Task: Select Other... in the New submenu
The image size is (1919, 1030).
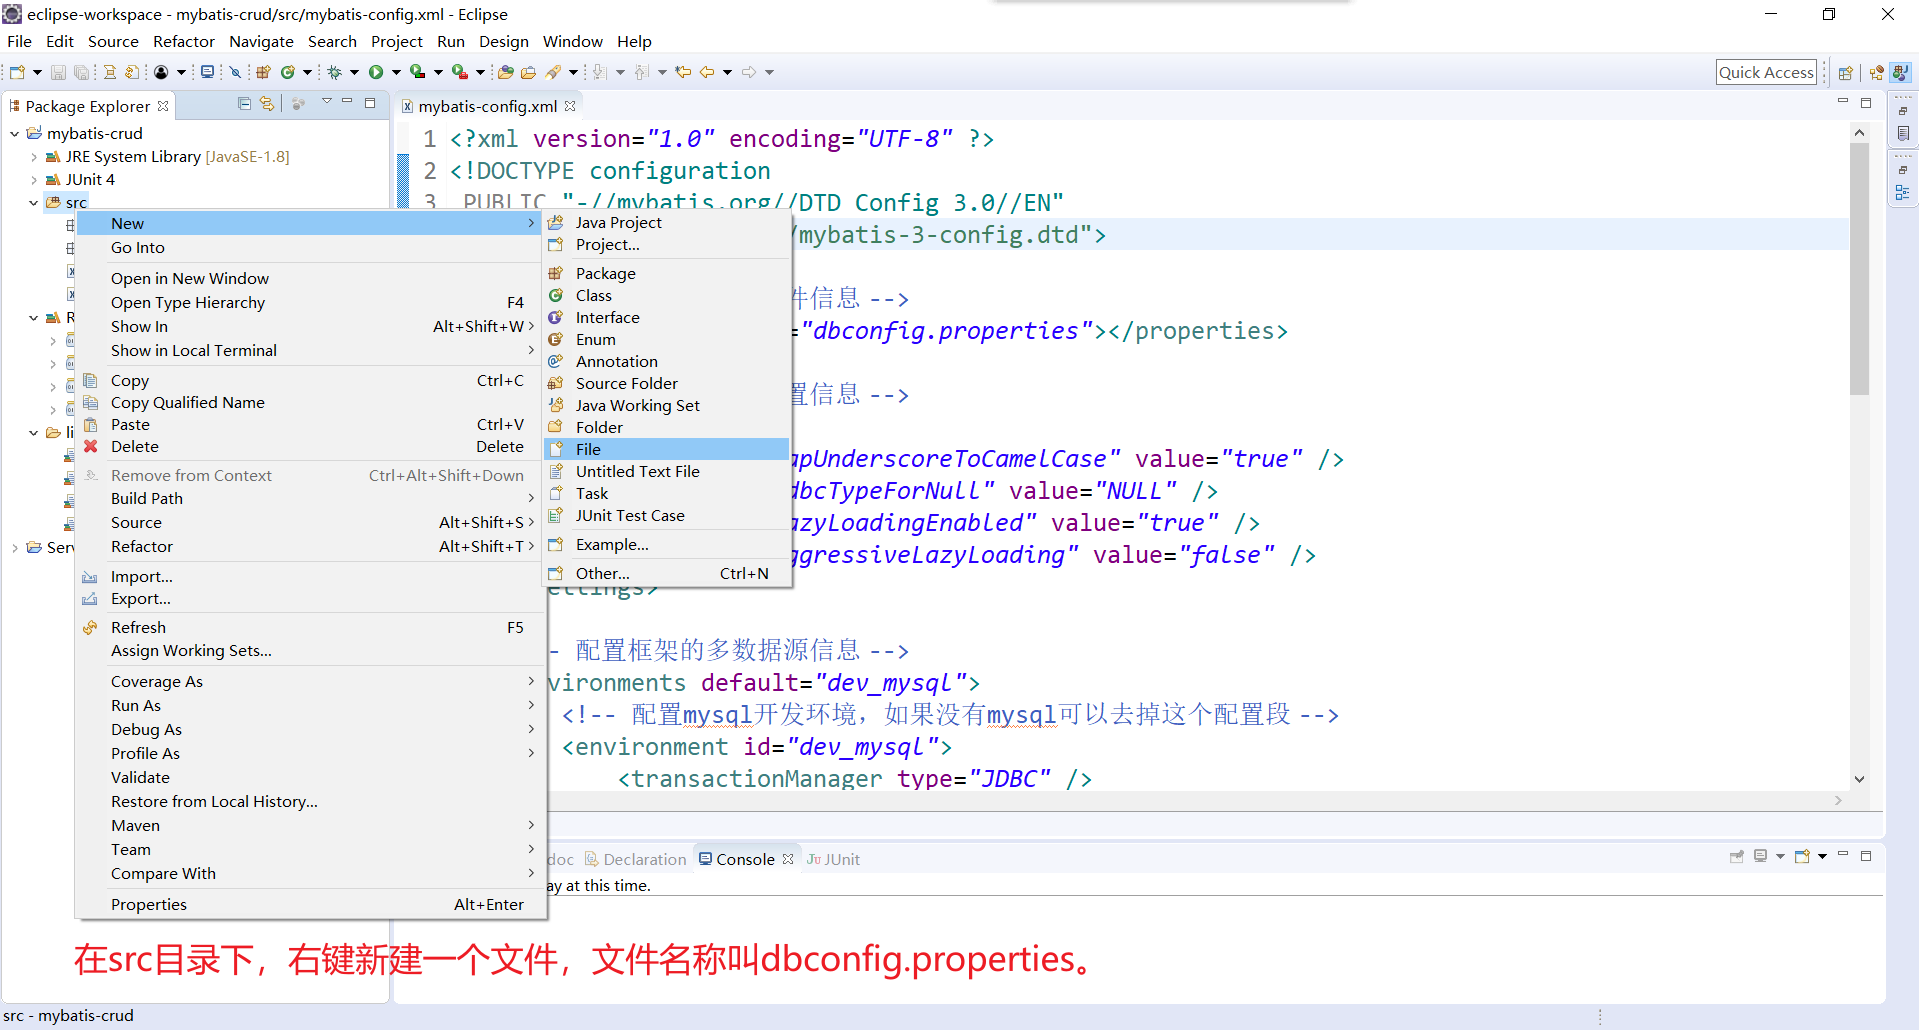Action: click(x=667, y=573)
